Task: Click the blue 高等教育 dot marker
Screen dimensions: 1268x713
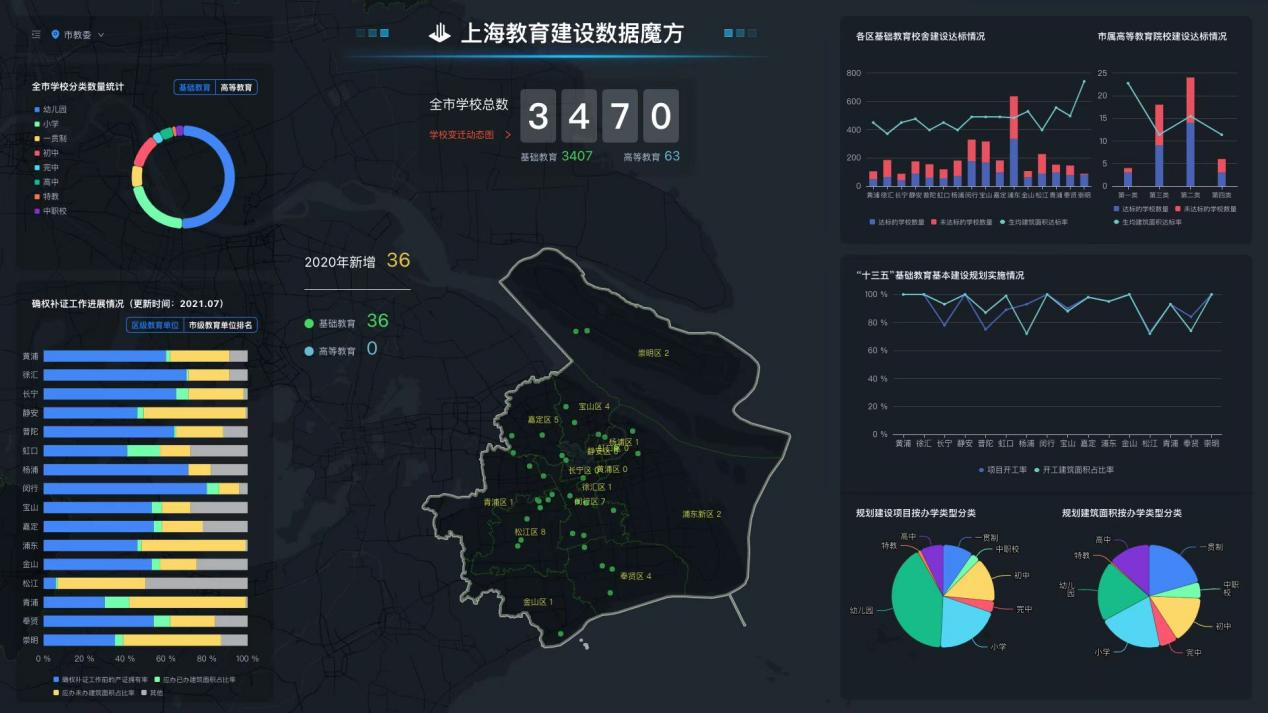Action: tap(309, 351)
